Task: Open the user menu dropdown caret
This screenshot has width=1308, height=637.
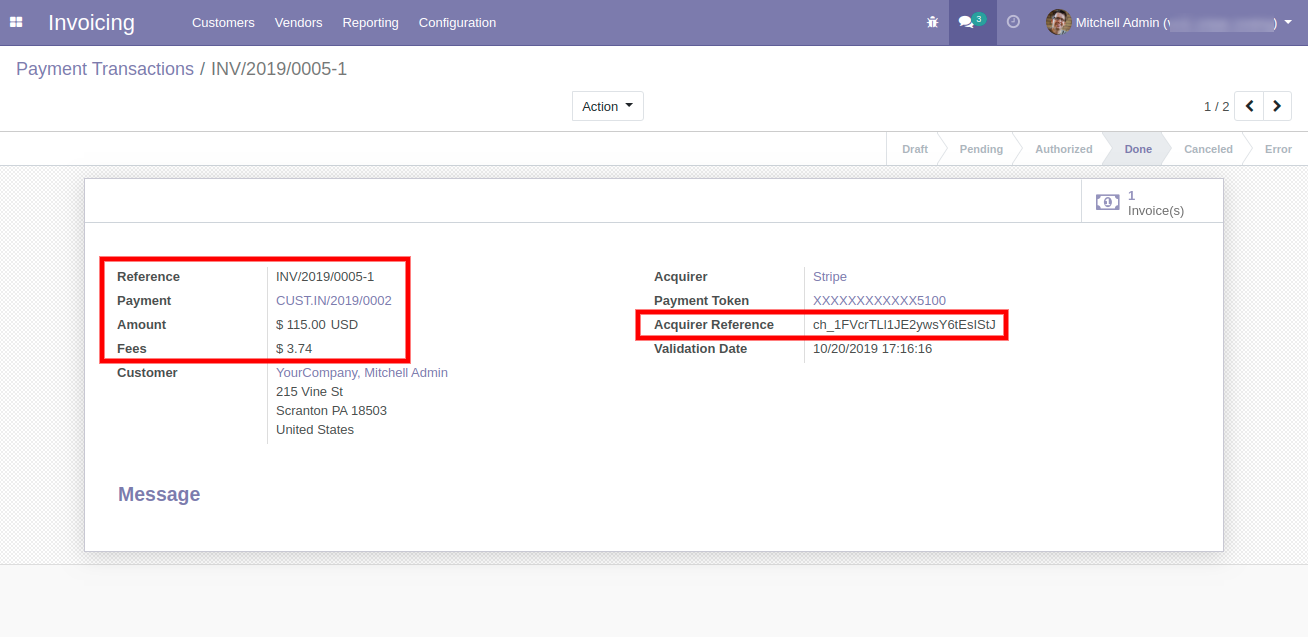Action: (1288, 22)
